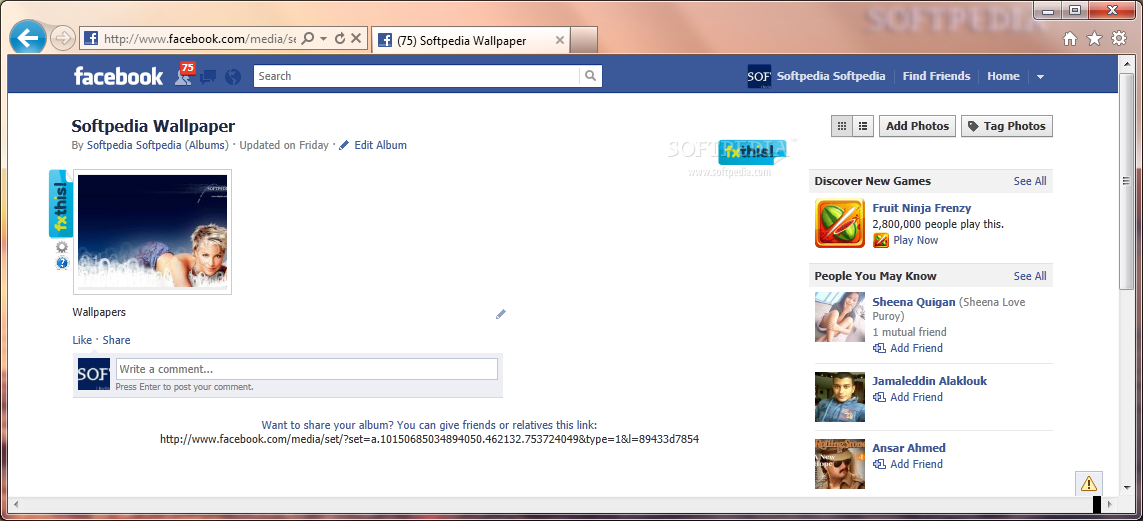This screenshot has width=1143, height=521.
Task: Refresh the page with reload icon
Action: (x=340, y=39)
